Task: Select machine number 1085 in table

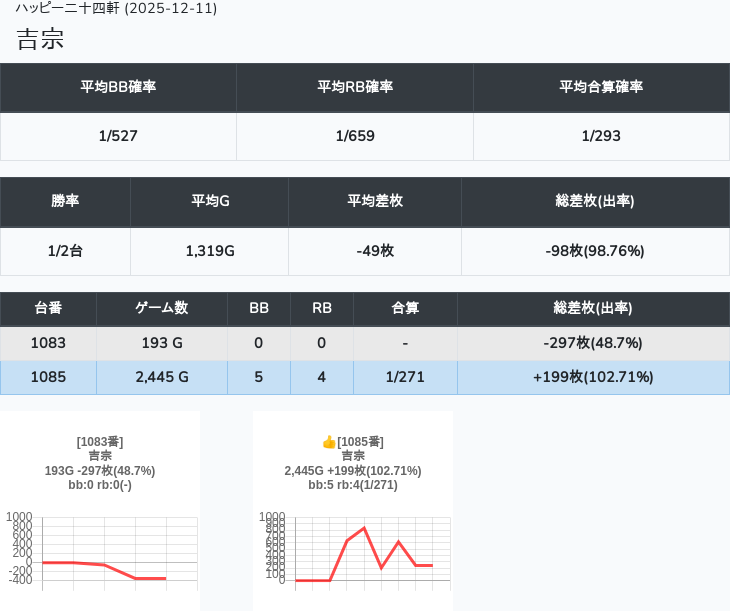Action: pos(48,377)
